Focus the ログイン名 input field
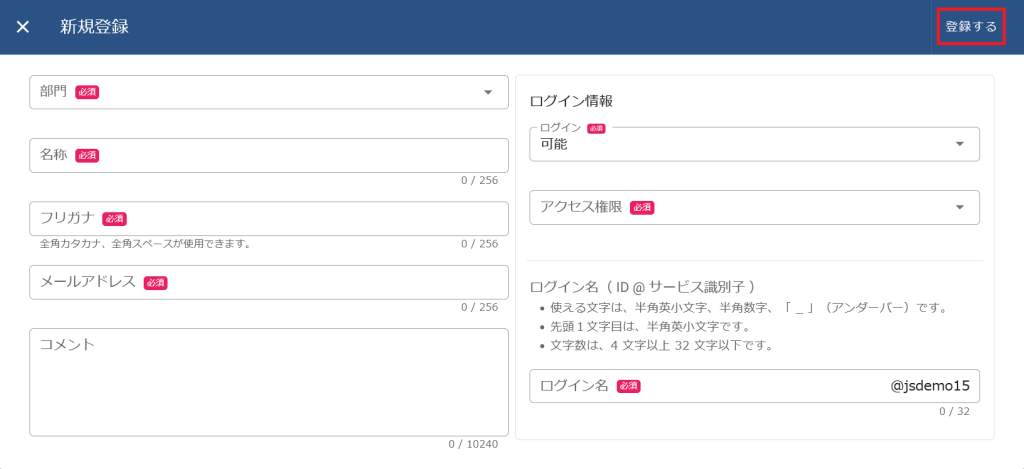 click(750, 386)
